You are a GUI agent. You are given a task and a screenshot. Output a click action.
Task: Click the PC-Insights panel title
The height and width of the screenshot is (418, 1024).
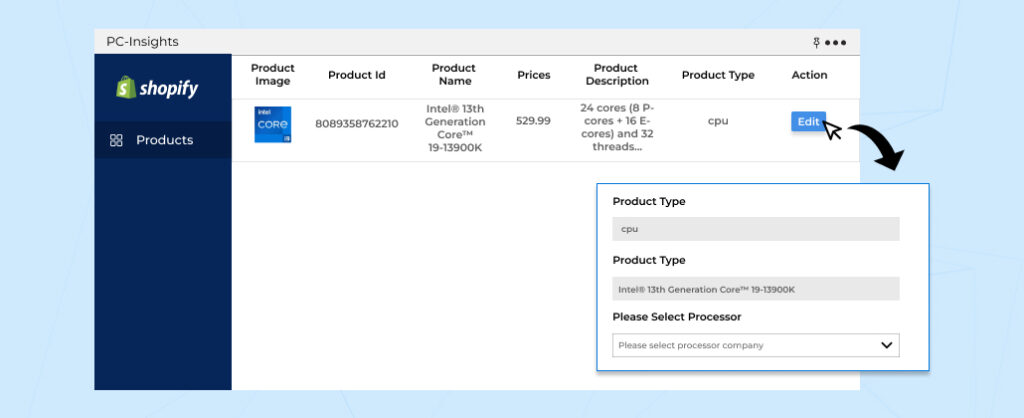click(142, 42)
